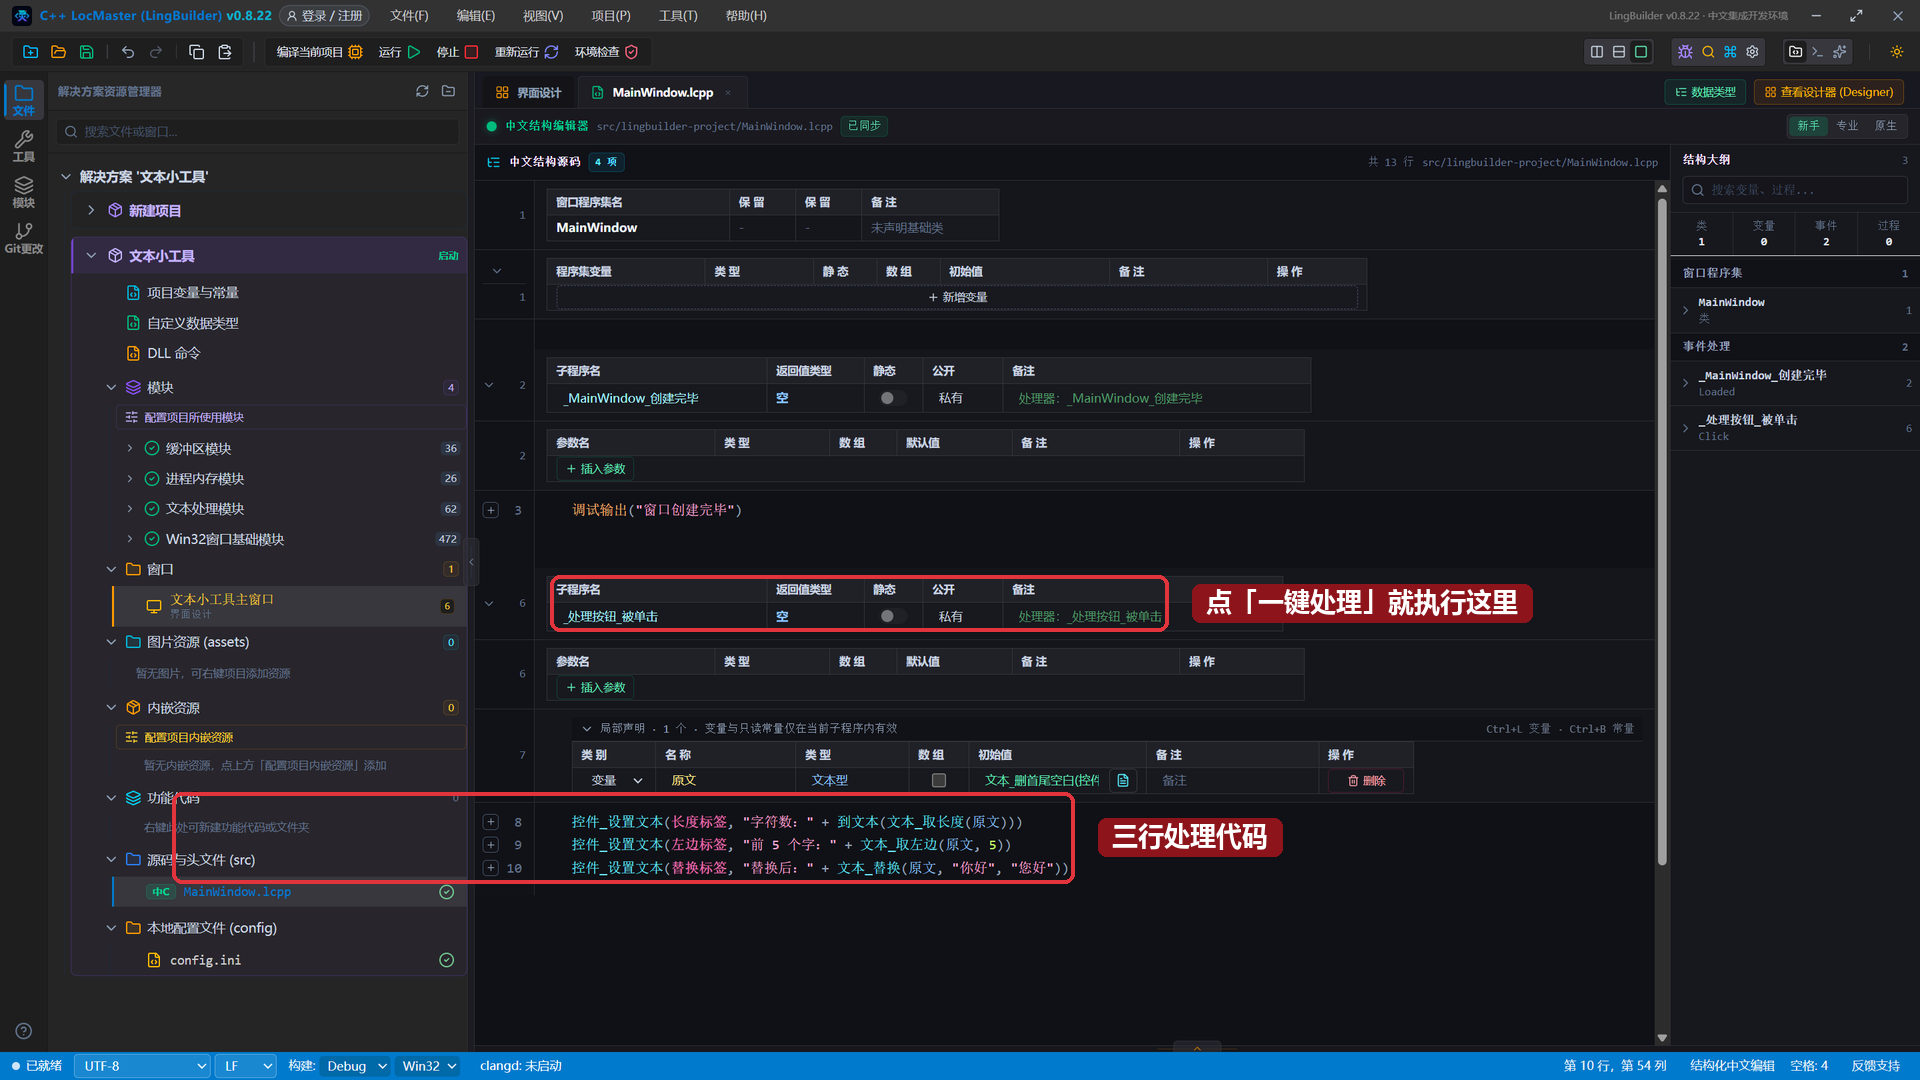Switch to the 界面设计 tab
Image resolution: width=1920 pixels, height=1080 pixels.
coord(528,92)
